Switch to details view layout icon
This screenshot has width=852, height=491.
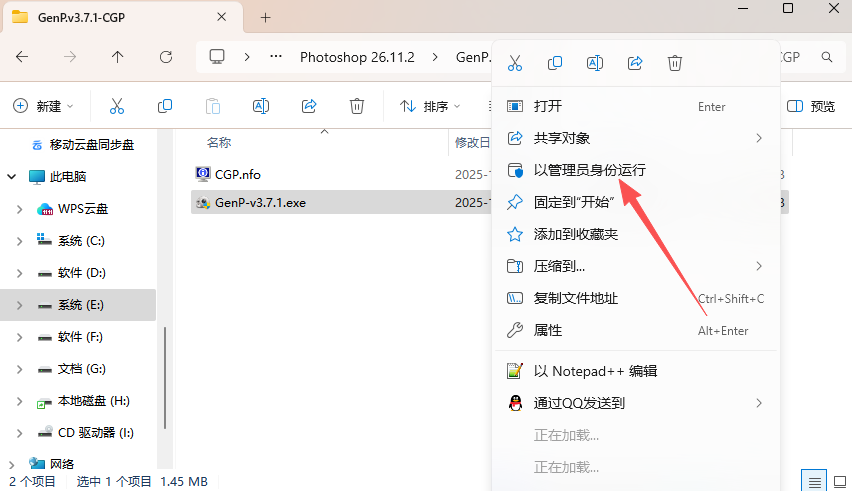tap(814, 481)
